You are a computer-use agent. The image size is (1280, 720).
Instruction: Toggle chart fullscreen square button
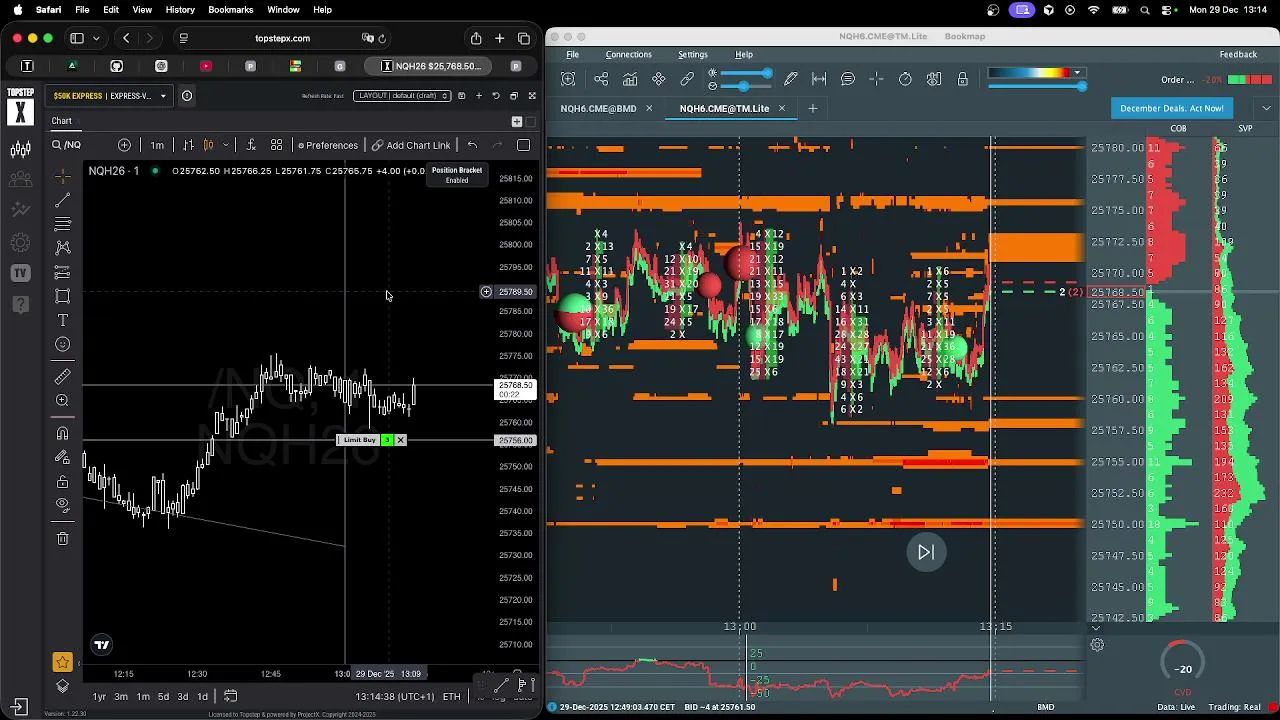523,145
